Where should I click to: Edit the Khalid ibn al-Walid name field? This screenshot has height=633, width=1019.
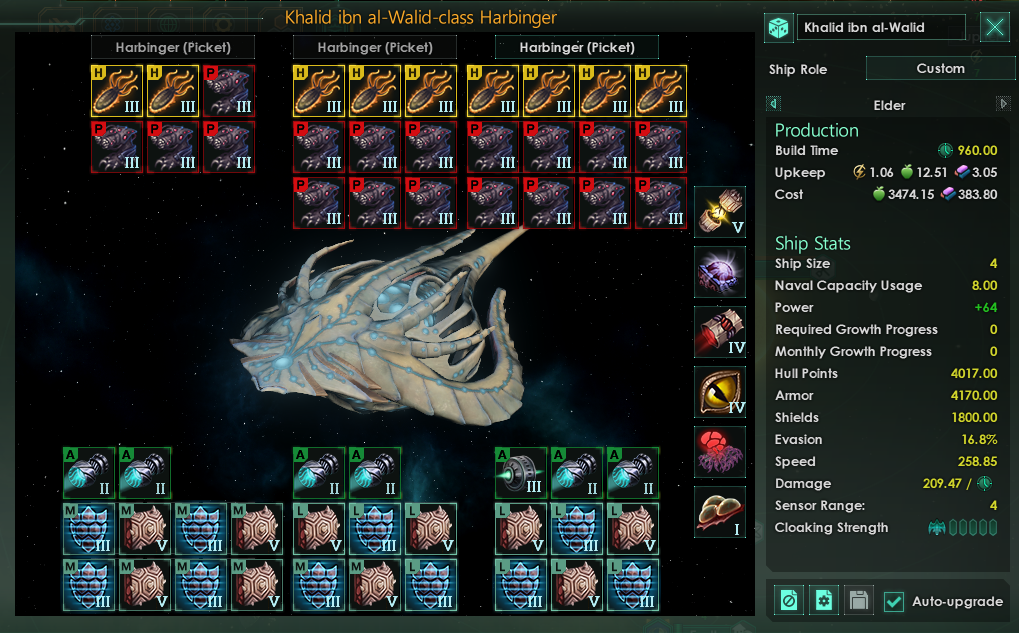(x=881, y=27)
